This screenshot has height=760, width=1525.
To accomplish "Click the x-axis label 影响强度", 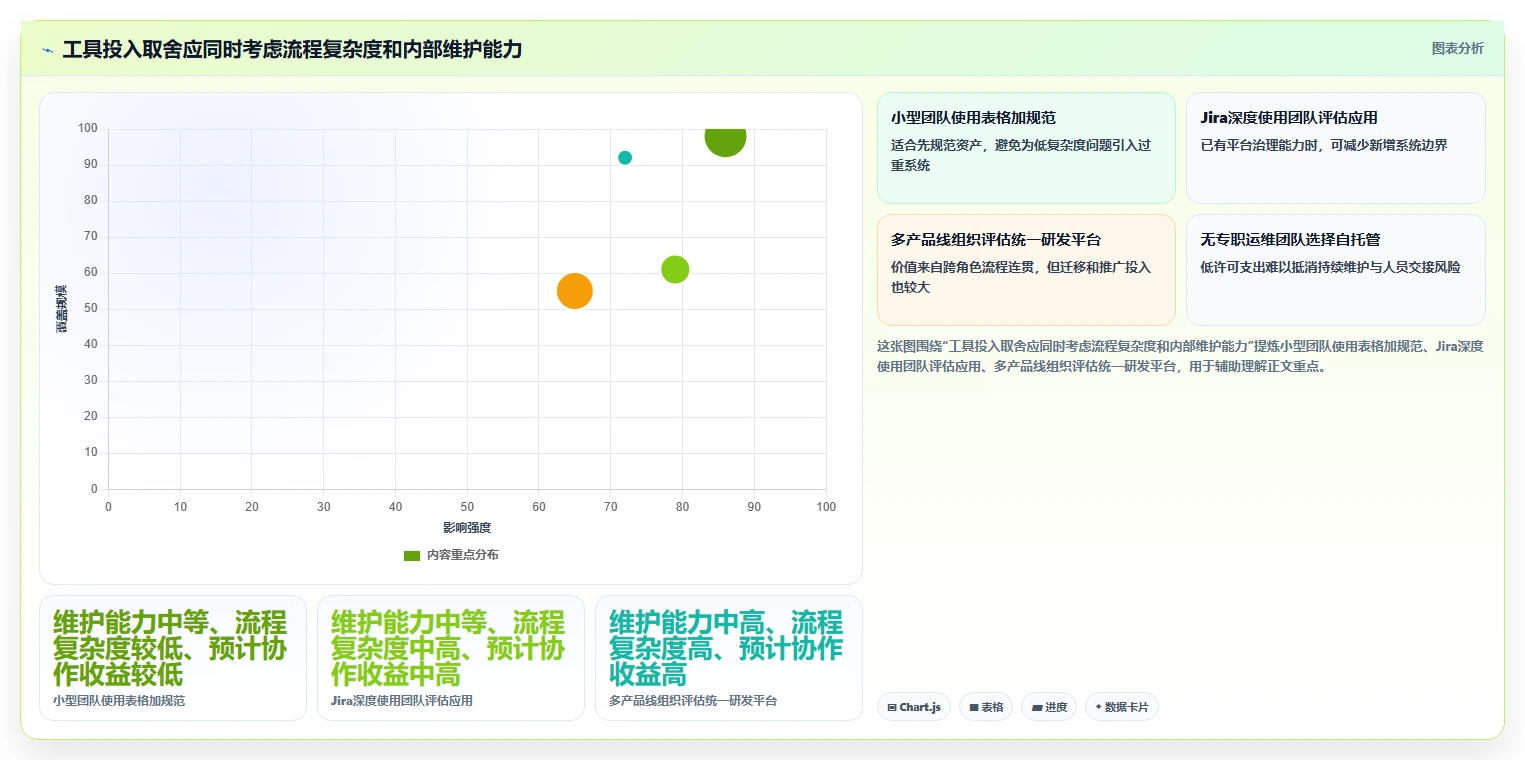I will point(467,527).
